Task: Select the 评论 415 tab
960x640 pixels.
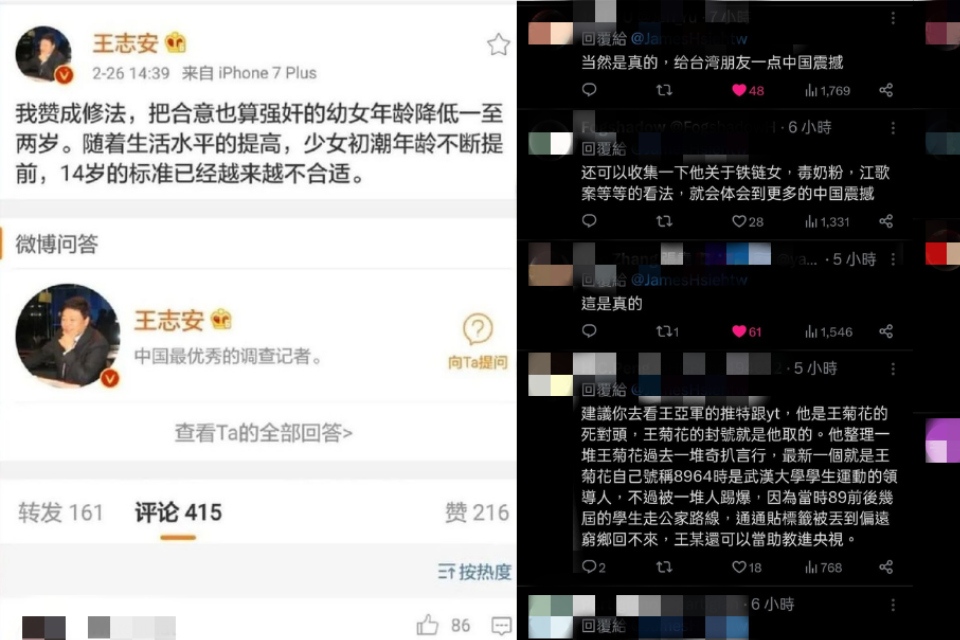Action: [x=178, y=512]
